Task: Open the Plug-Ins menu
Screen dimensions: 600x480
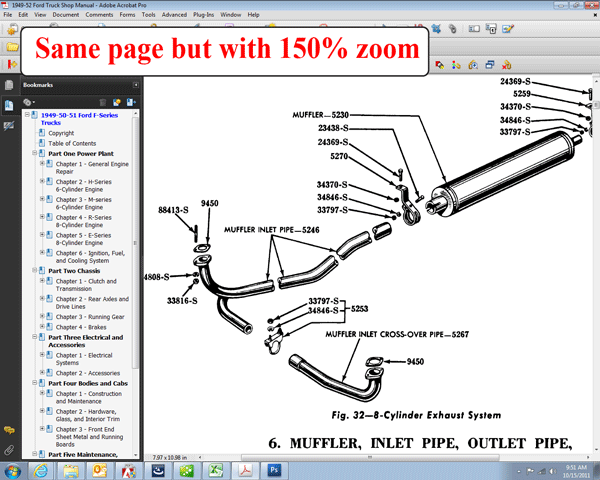Action: pyautogui.click(x=203, y=15)
